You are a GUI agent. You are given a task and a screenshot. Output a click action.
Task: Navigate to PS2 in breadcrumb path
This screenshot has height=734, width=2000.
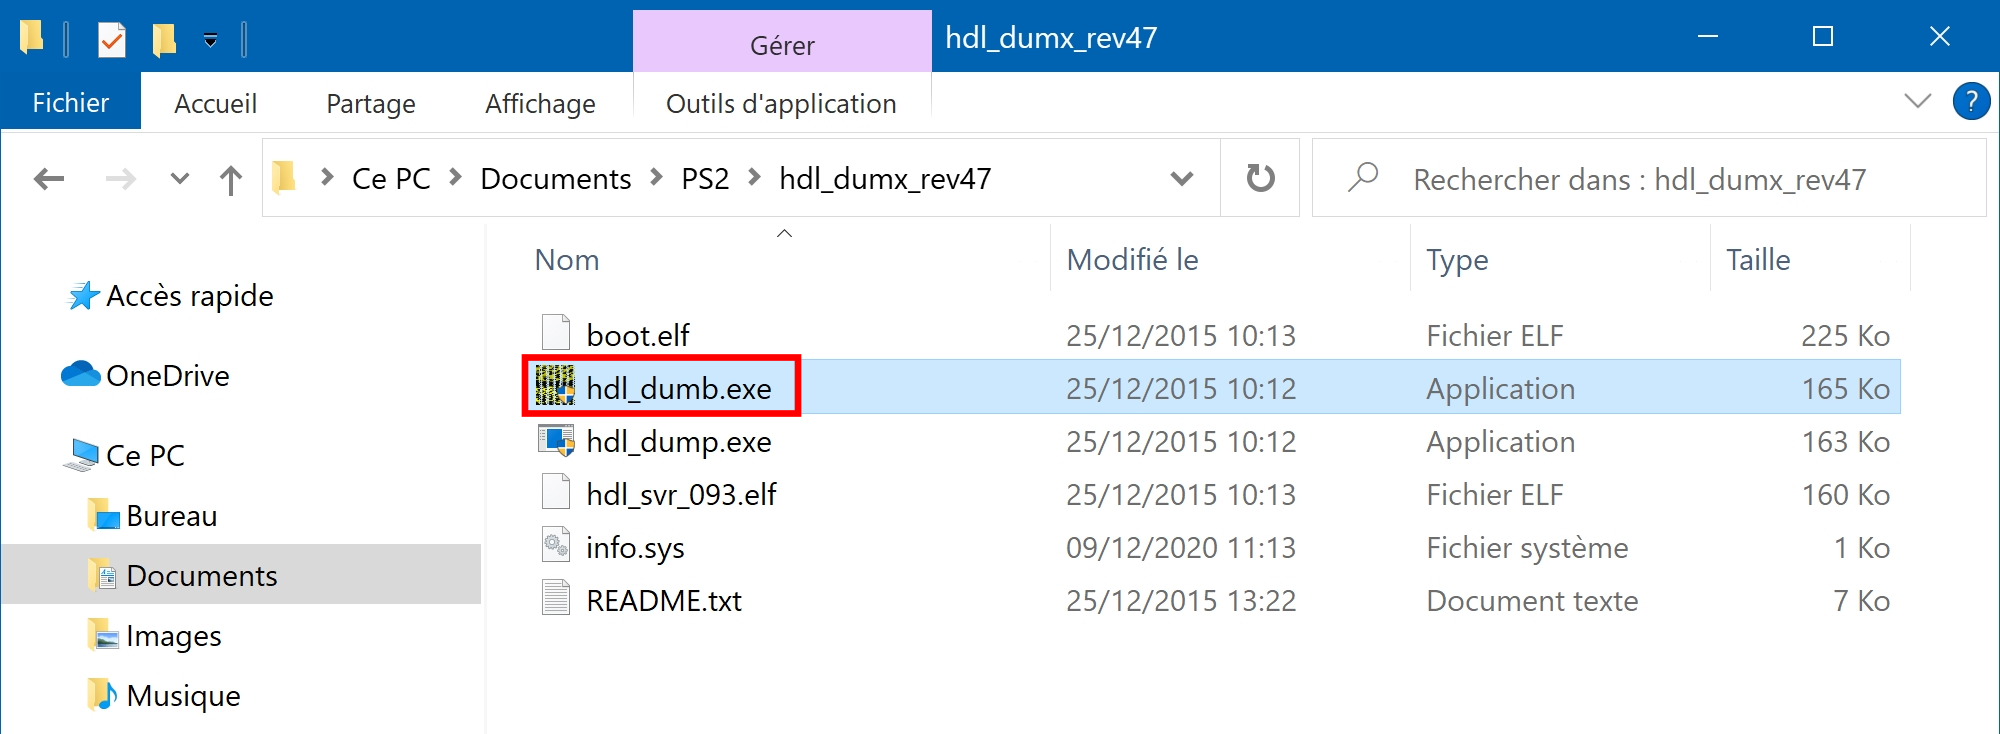coord(705,179)
